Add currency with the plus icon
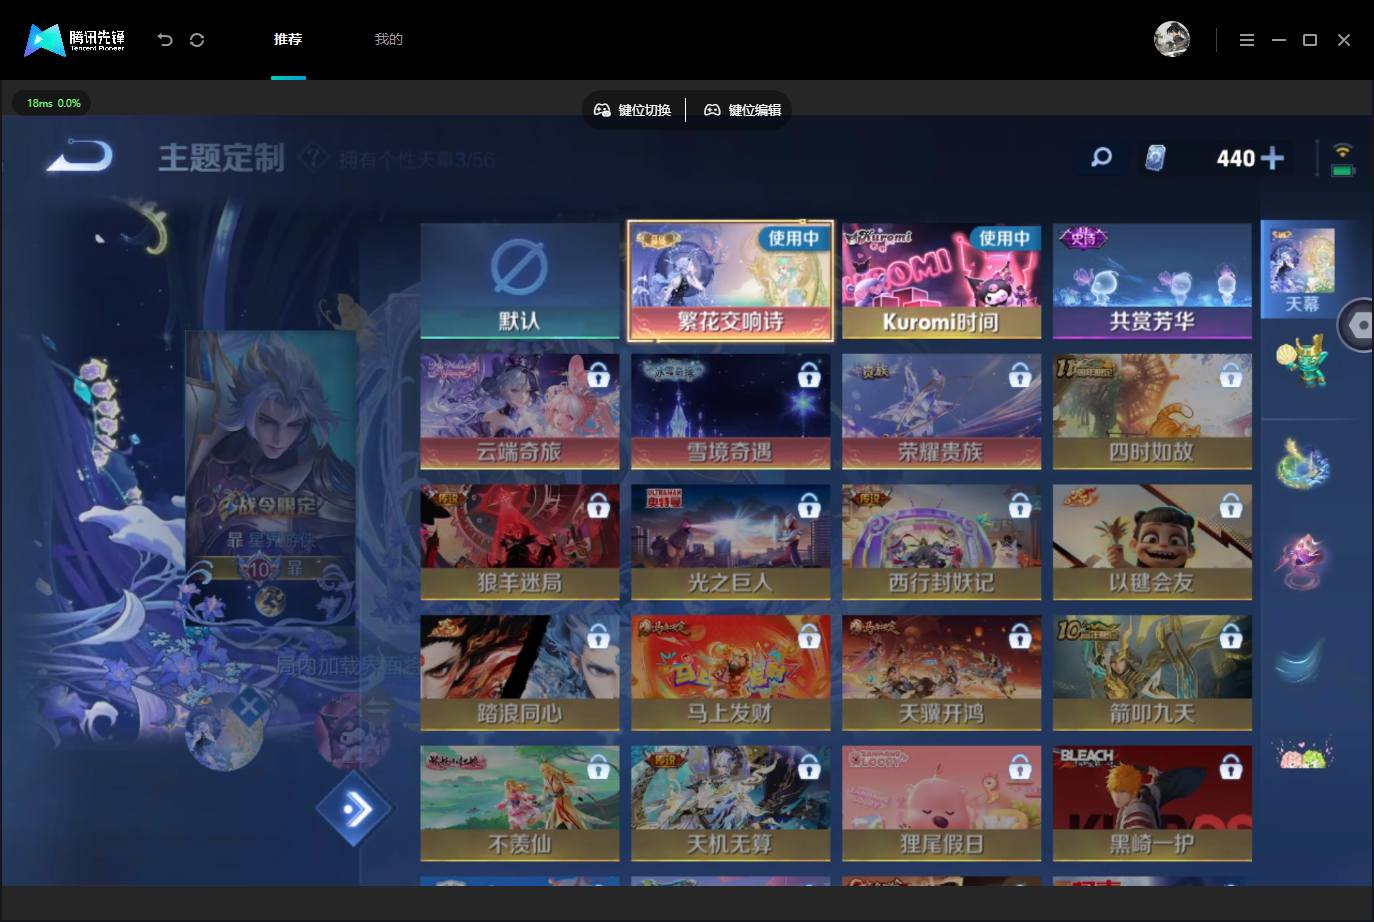 [x=1272, y=158]
